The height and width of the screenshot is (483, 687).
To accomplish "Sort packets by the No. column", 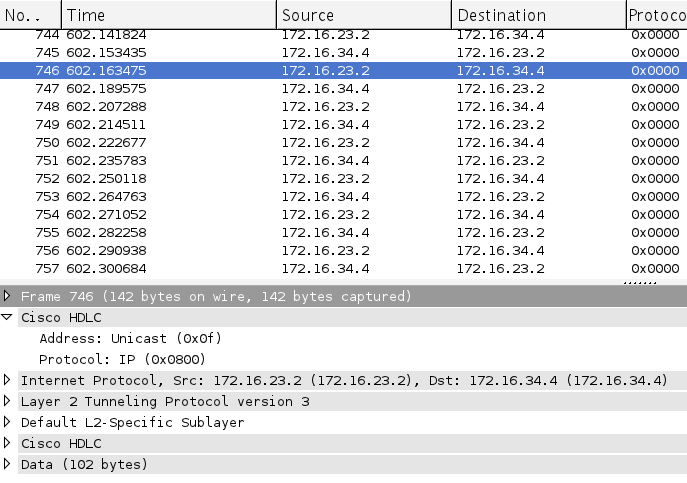I will [30, 15].
